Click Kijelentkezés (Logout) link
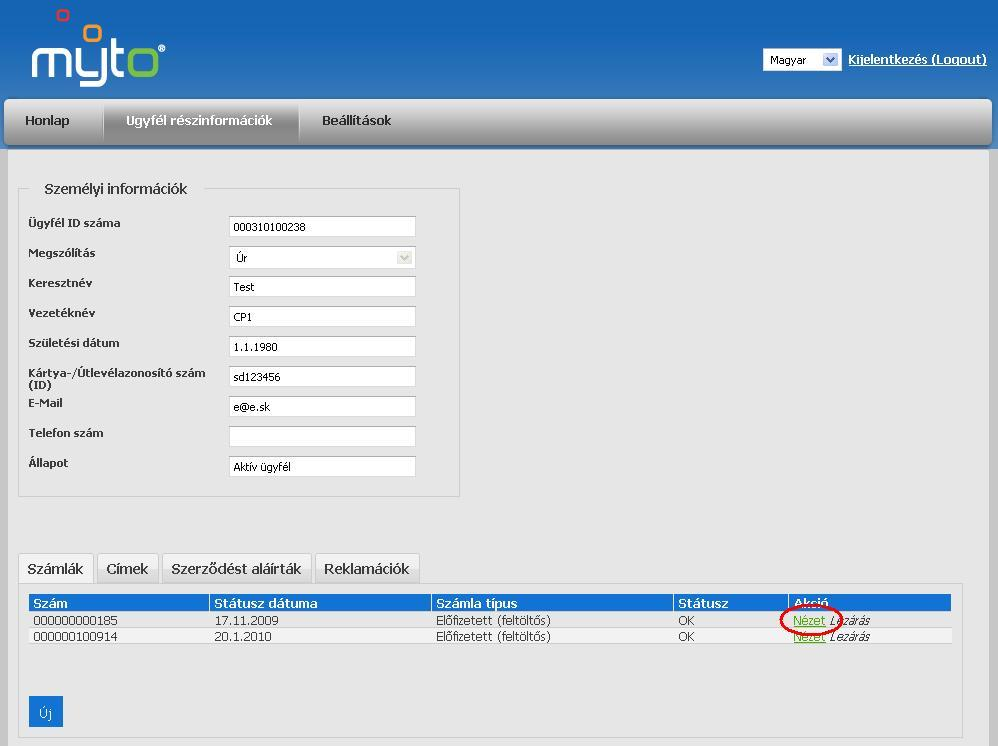Viewport: 998px width, 746px height. tap(917, 59)
